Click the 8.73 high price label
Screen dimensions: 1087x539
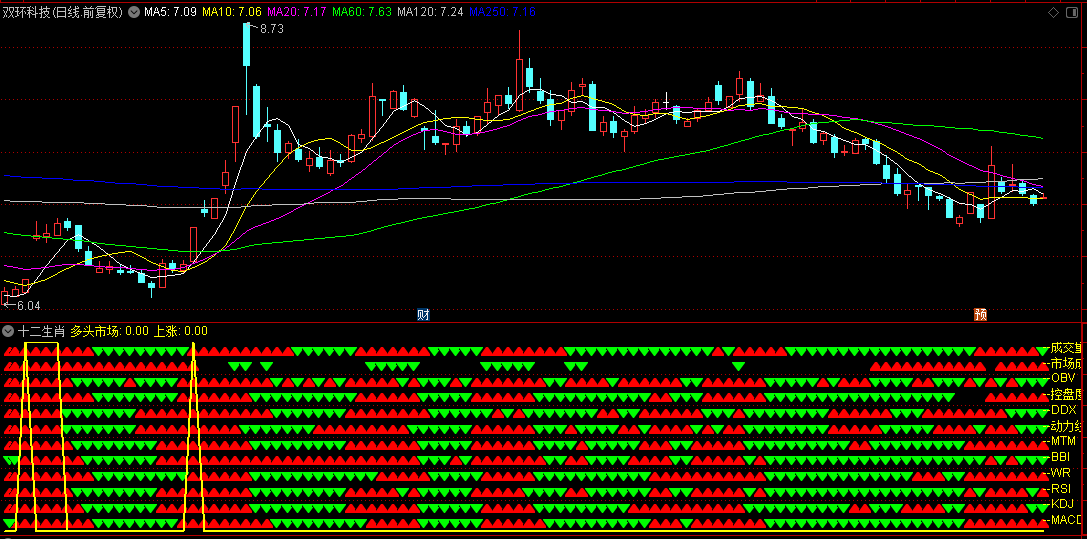(x=271, y=29)
